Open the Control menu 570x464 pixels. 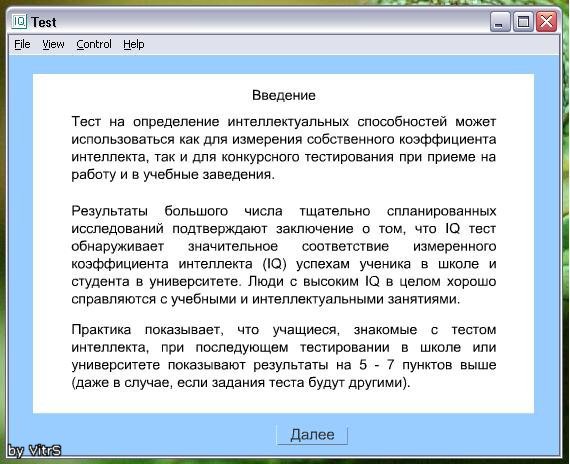[x=94, y=44]
